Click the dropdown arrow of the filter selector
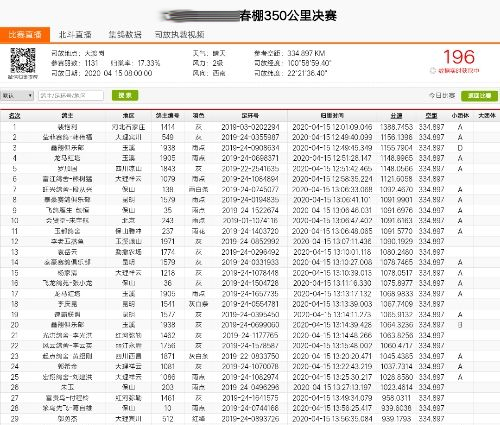 tap(30, 96)
